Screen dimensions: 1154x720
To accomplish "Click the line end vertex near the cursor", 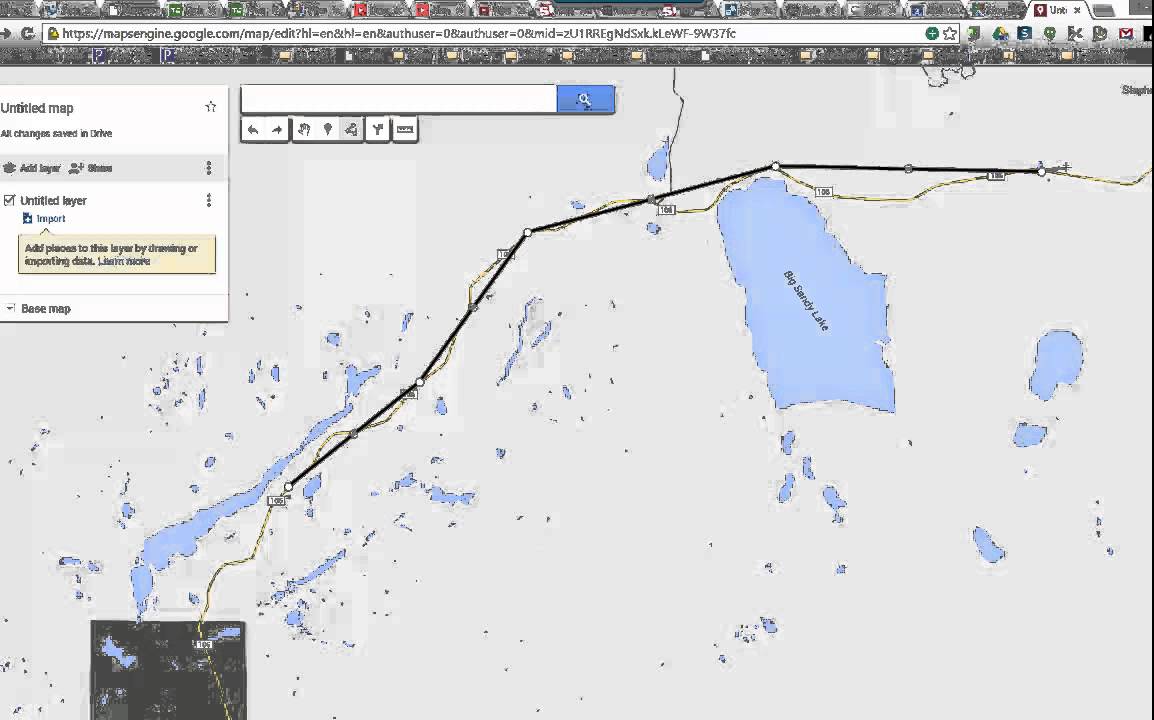I will (1041, 171).
